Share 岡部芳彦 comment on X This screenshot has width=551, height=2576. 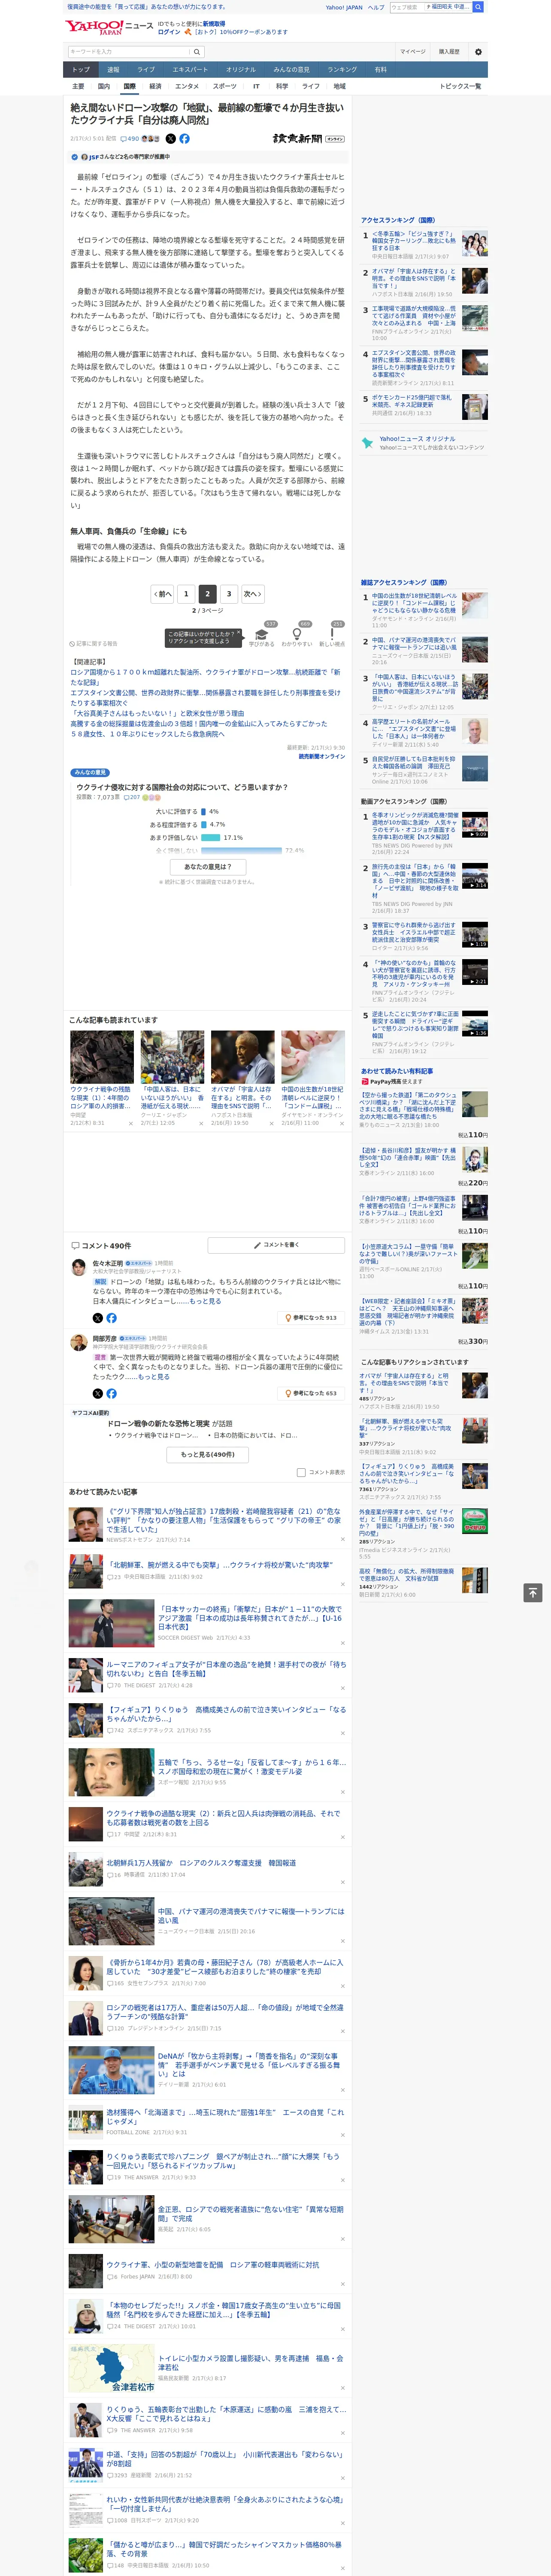[x=98, y=1393]
